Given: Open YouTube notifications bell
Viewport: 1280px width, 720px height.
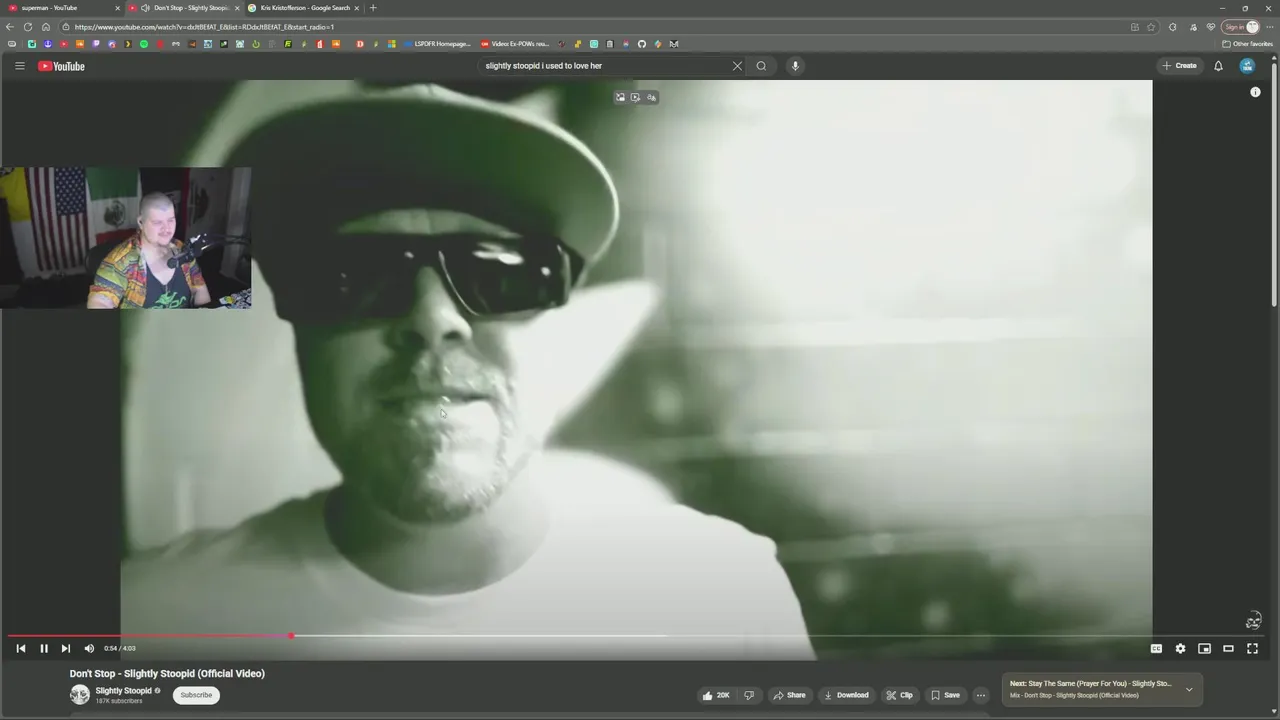Looking at the screenshot, I should coord(1218,66).
